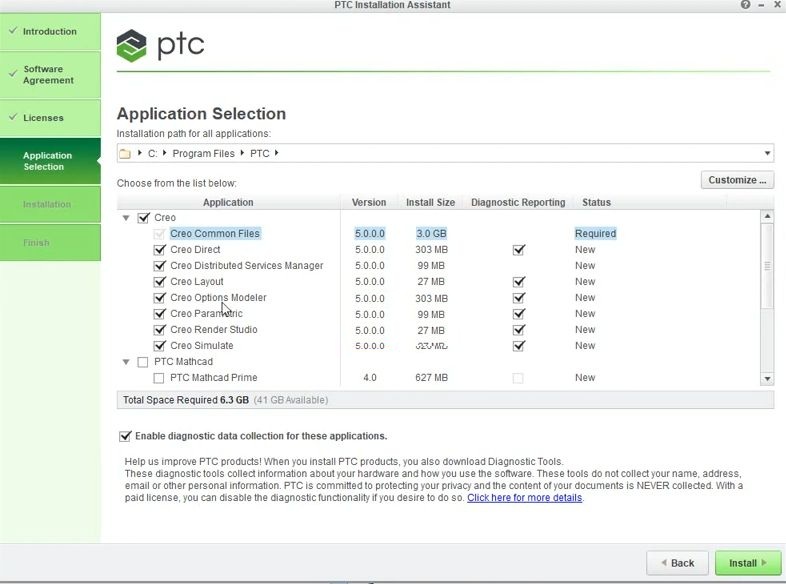Click Application column header
This screenshot has width=786, height=584.
click(x=228, y=203)
